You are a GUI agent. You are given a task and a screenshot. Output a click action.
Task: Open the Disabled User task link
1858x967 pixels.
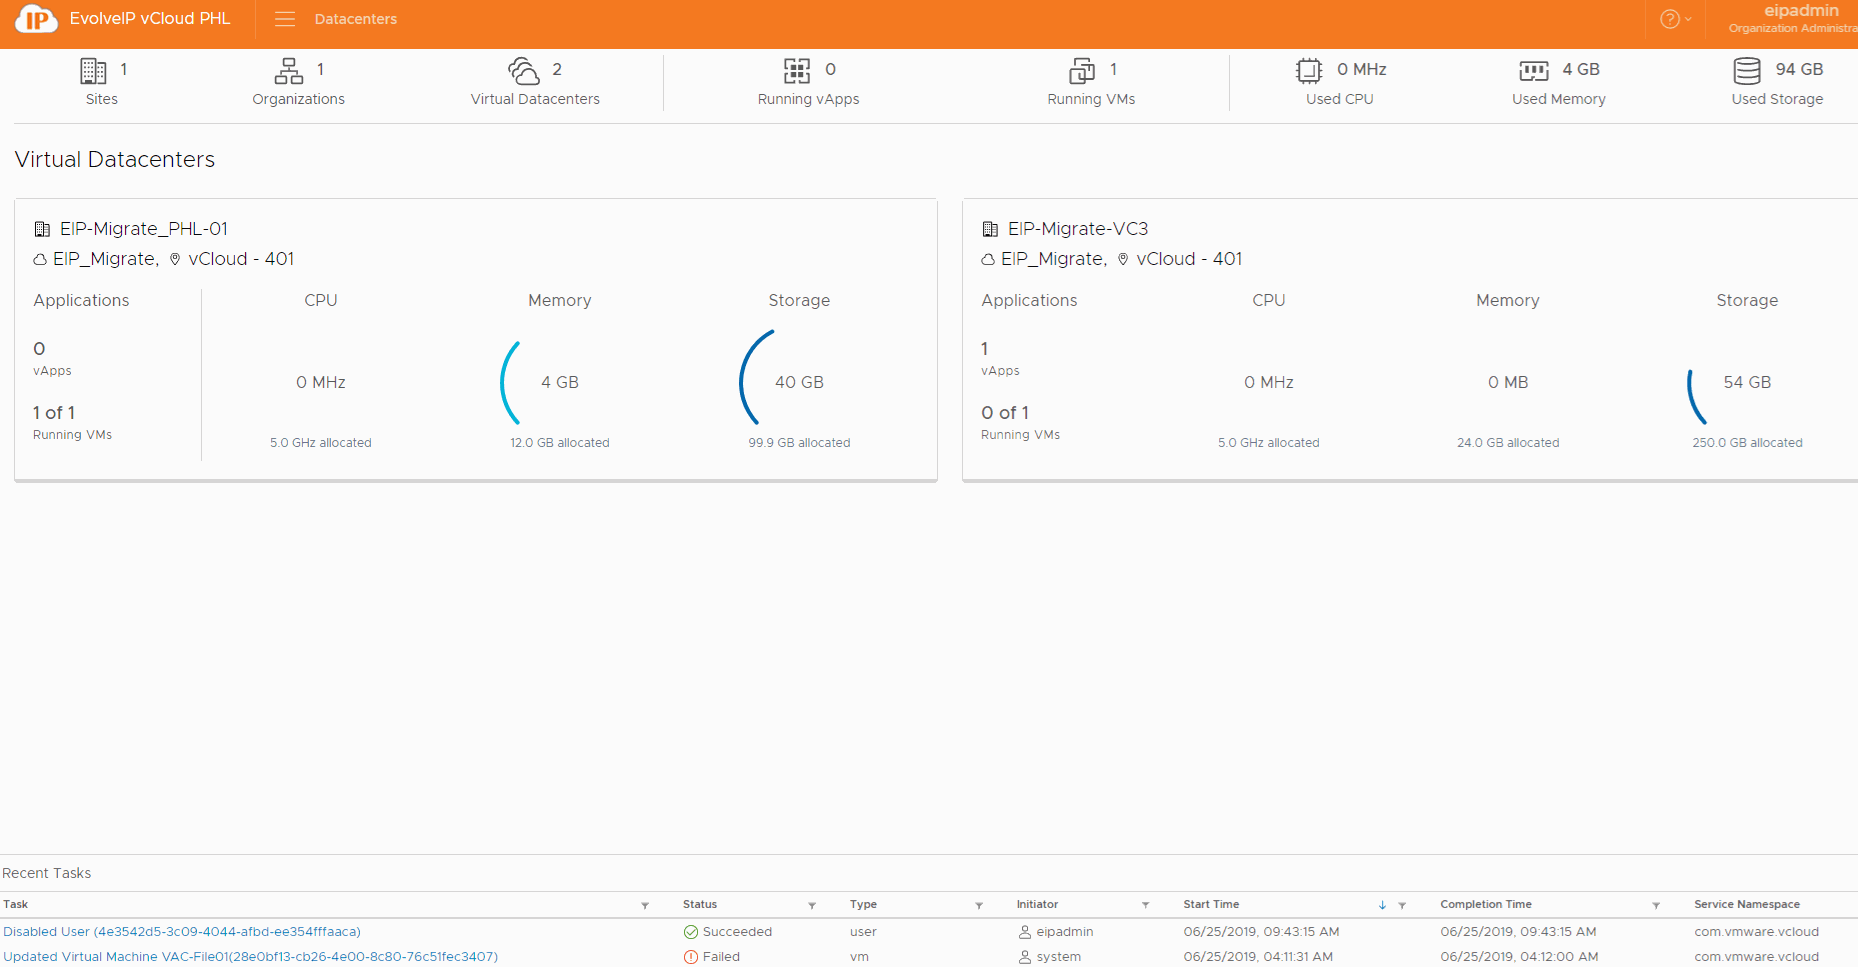(182, 932)
